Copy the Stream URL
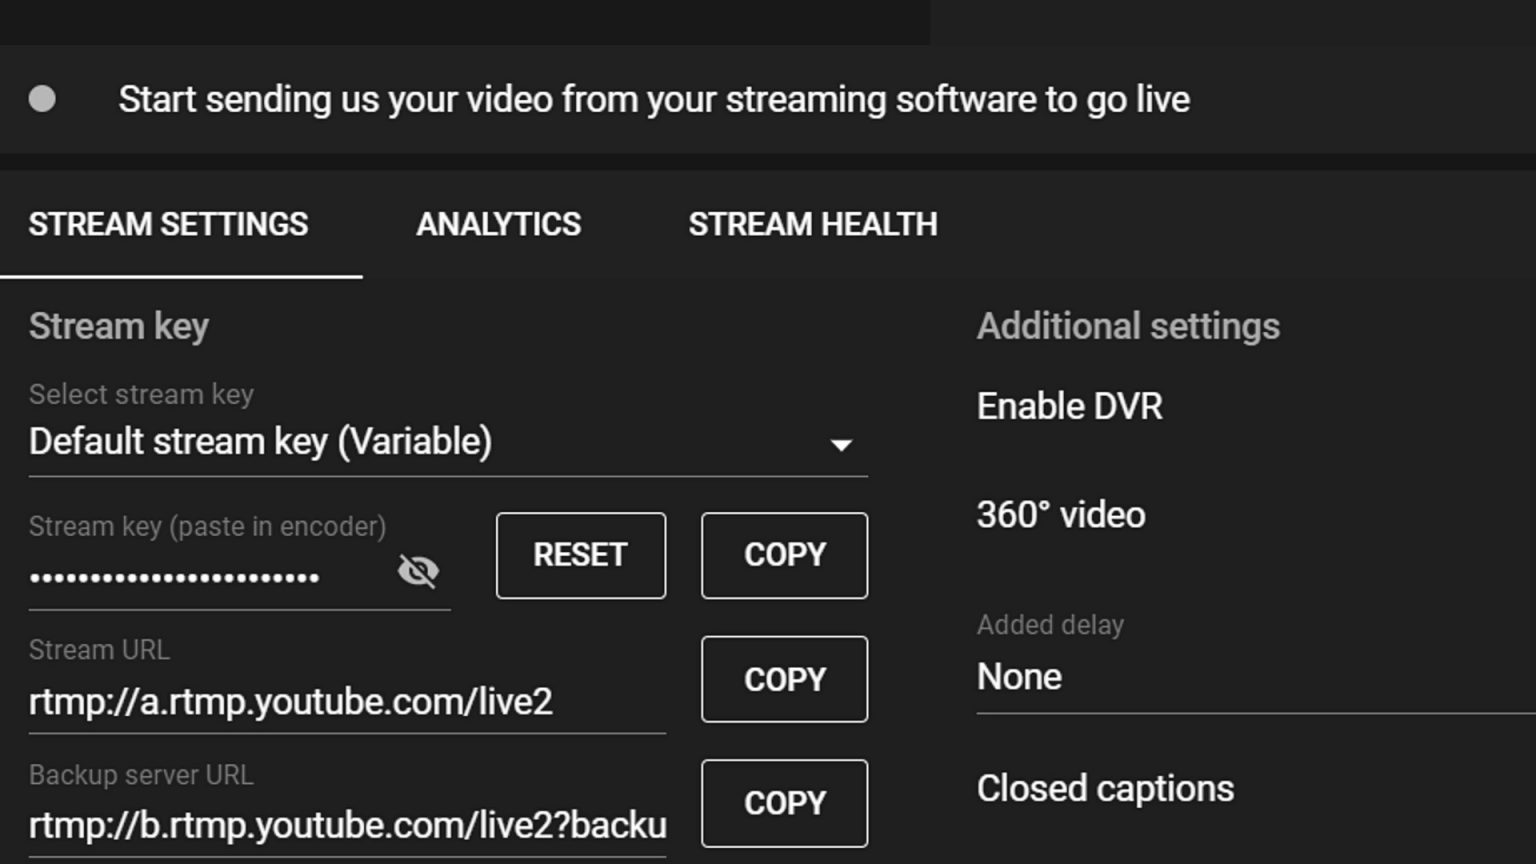The height and width of the screenshot is (864, 1536). [x=784, y=679]
